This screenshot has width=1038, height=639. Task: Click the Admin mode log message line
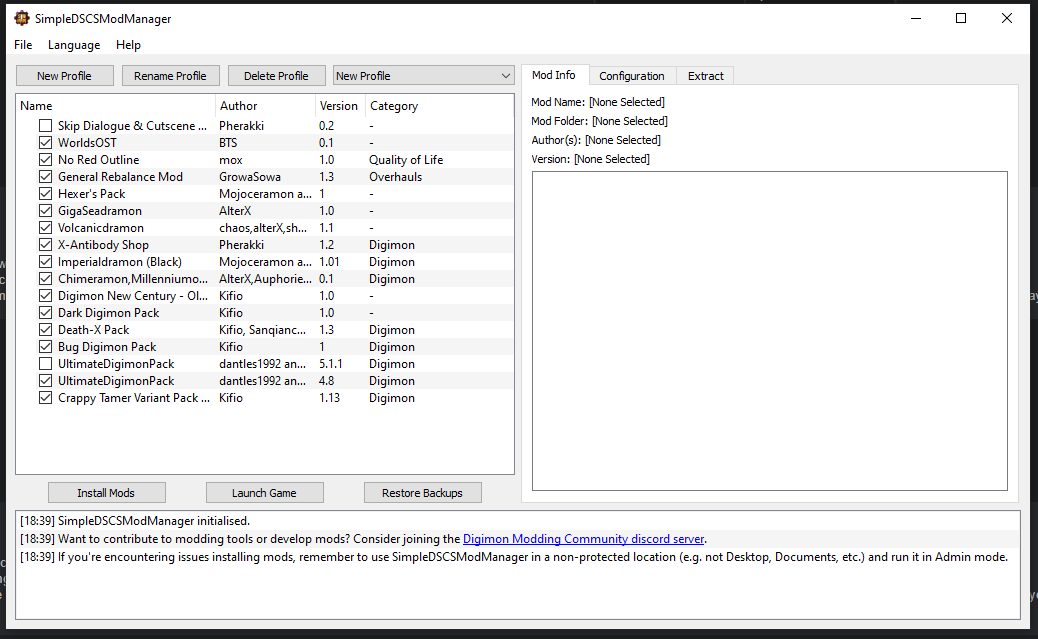pyautogui.click(x=514, y=557)
